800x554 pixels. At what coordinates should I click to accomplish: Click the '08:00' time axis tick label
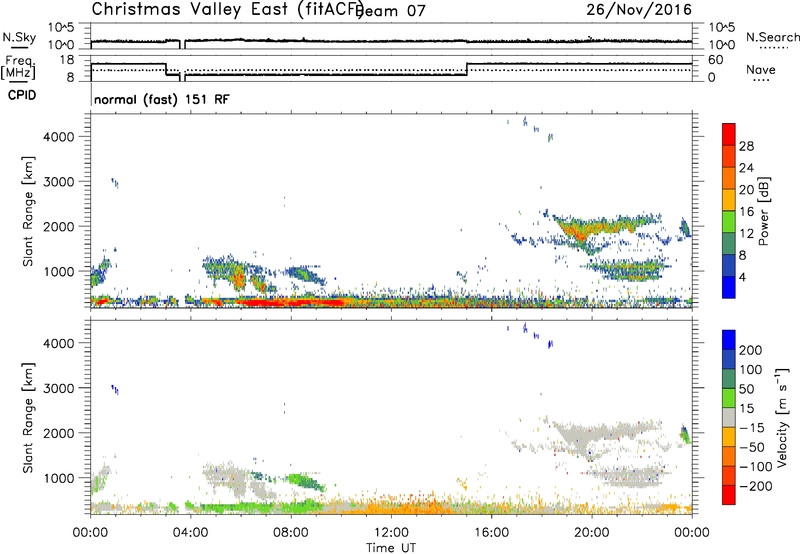[291, 533]
